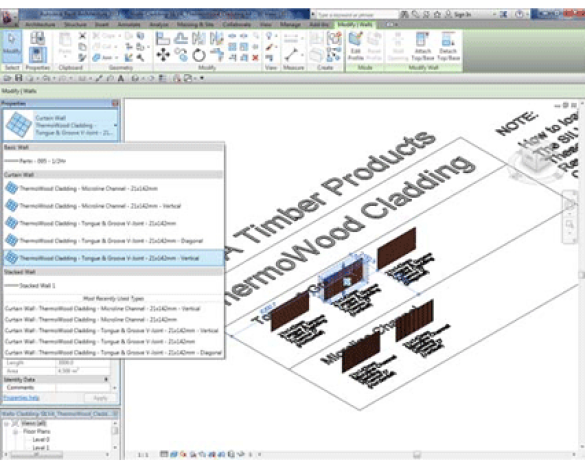Click the Trim/Extend to corner tool
Image resolution: width=585 pixels, height=471 pixels.
[x=216, y=55]
